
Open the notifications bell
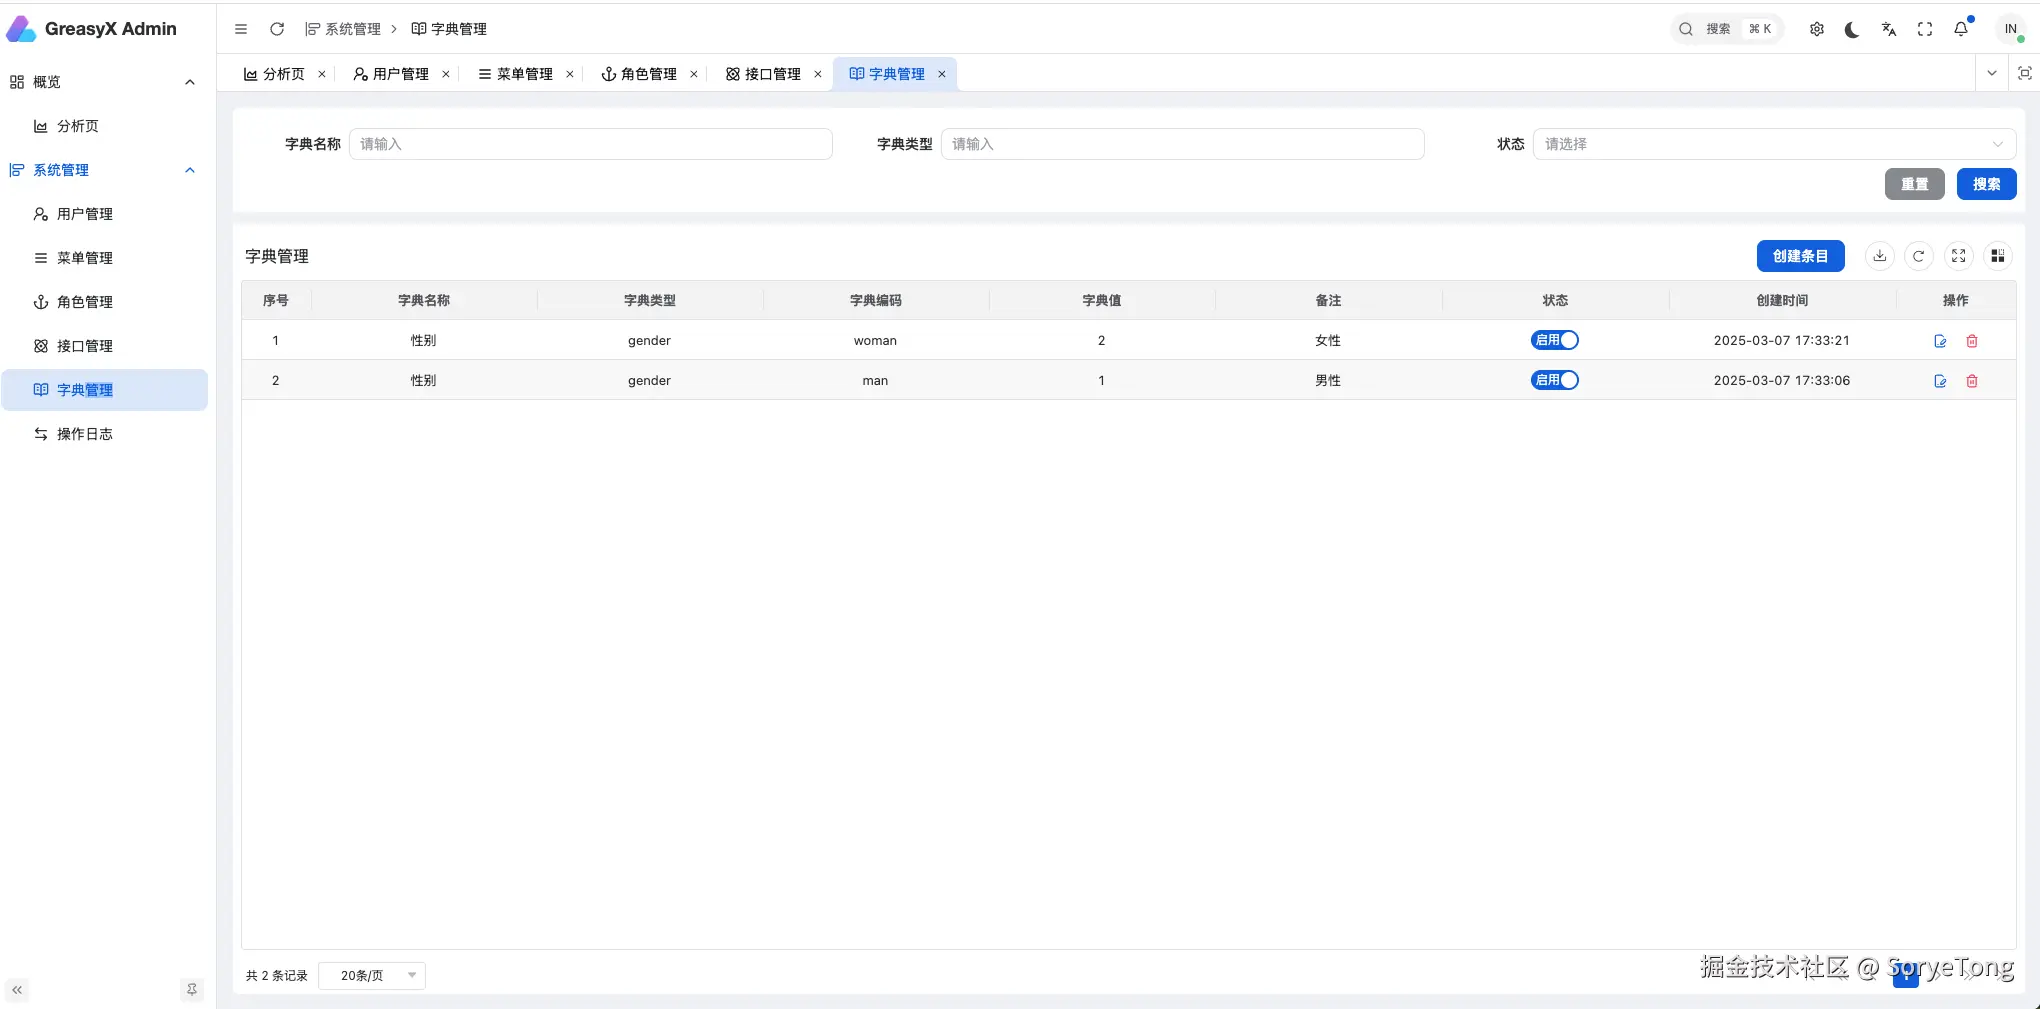coord(1961,29)
